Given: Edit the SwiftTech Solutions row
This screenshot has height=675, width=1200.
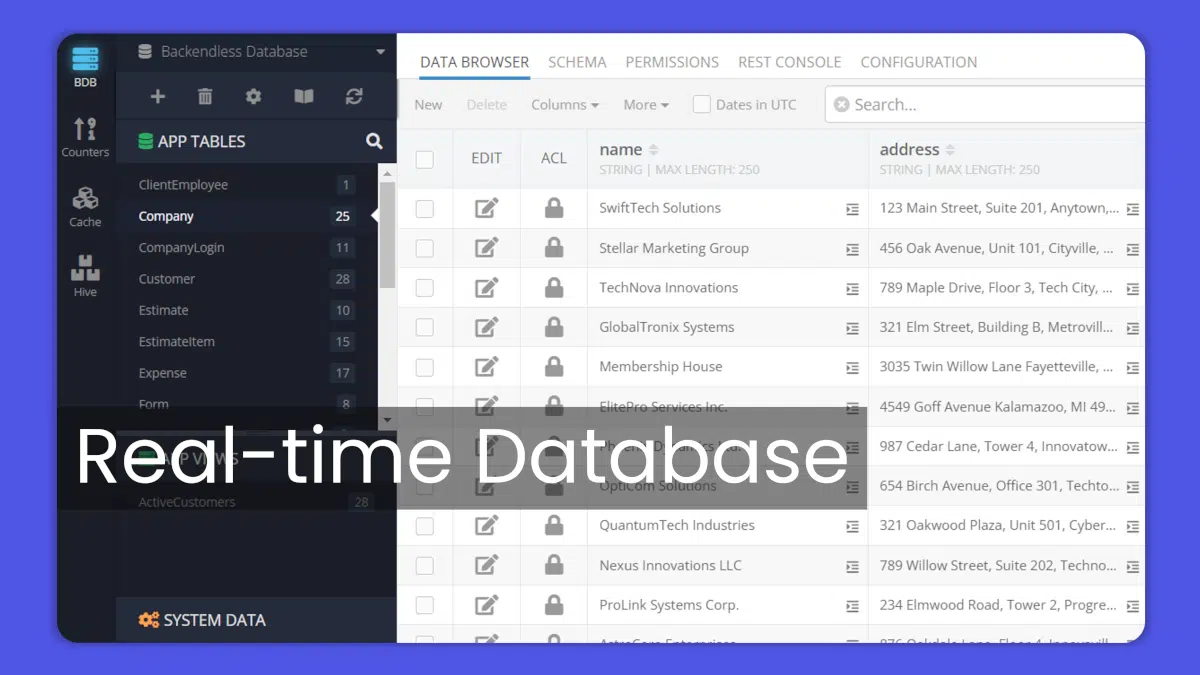Looking at the screenshot, I should point(486,208).
